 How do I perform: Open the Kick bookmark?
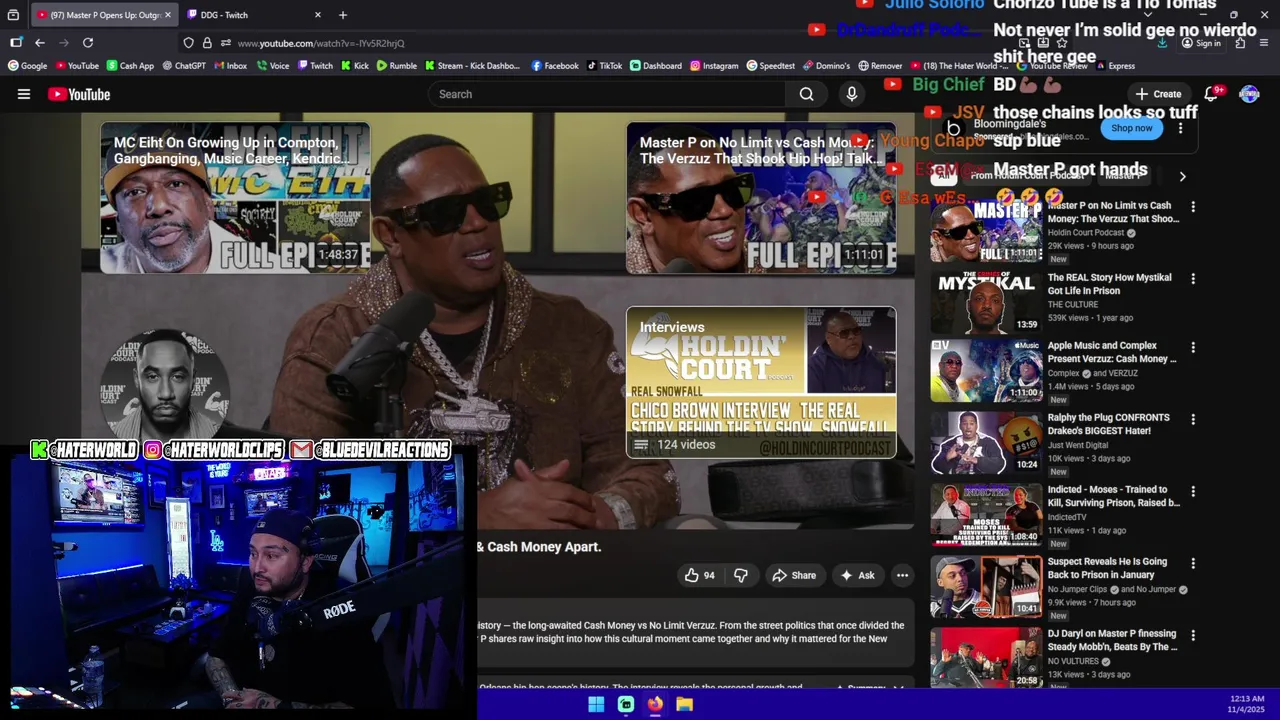tap(355, 66)
